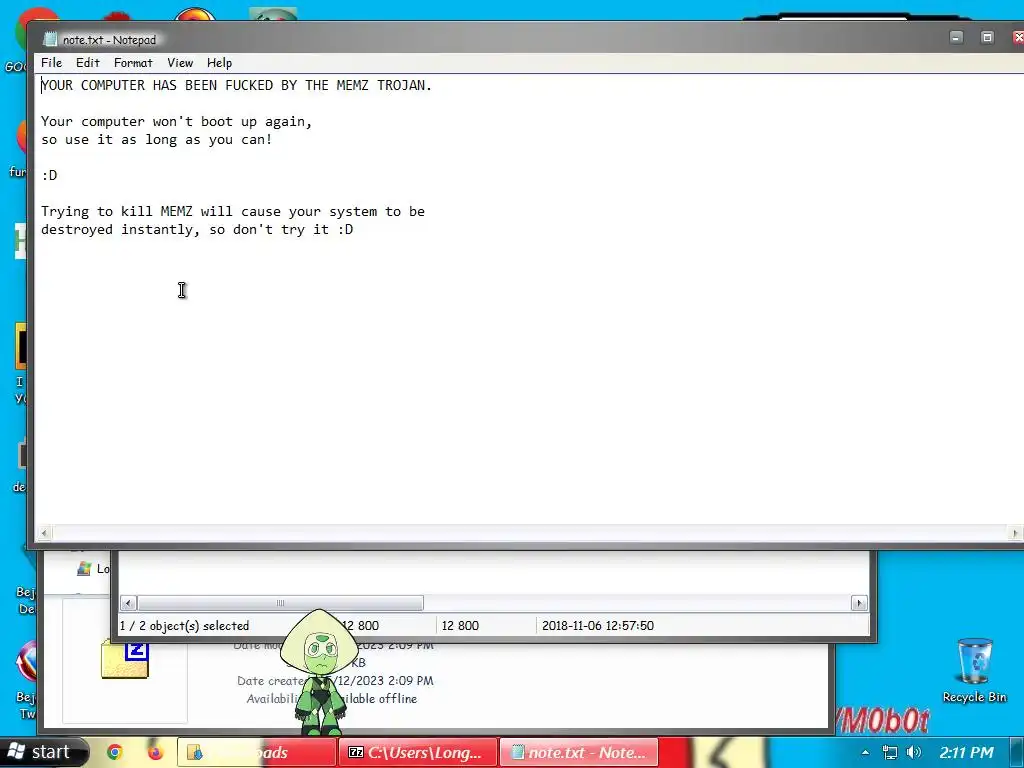This screenshot has height=768, width=1024.
Task: Switch to the 7-Zip C:\Users taskbar button
Action: (418, 752)
